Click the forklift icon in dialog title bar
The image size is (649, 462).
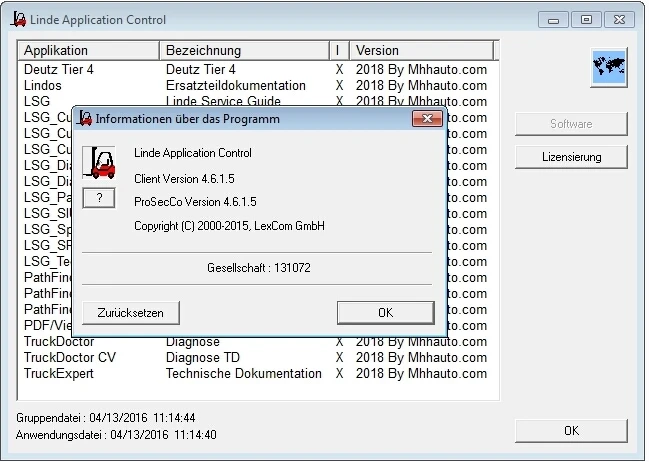point(84,118)
